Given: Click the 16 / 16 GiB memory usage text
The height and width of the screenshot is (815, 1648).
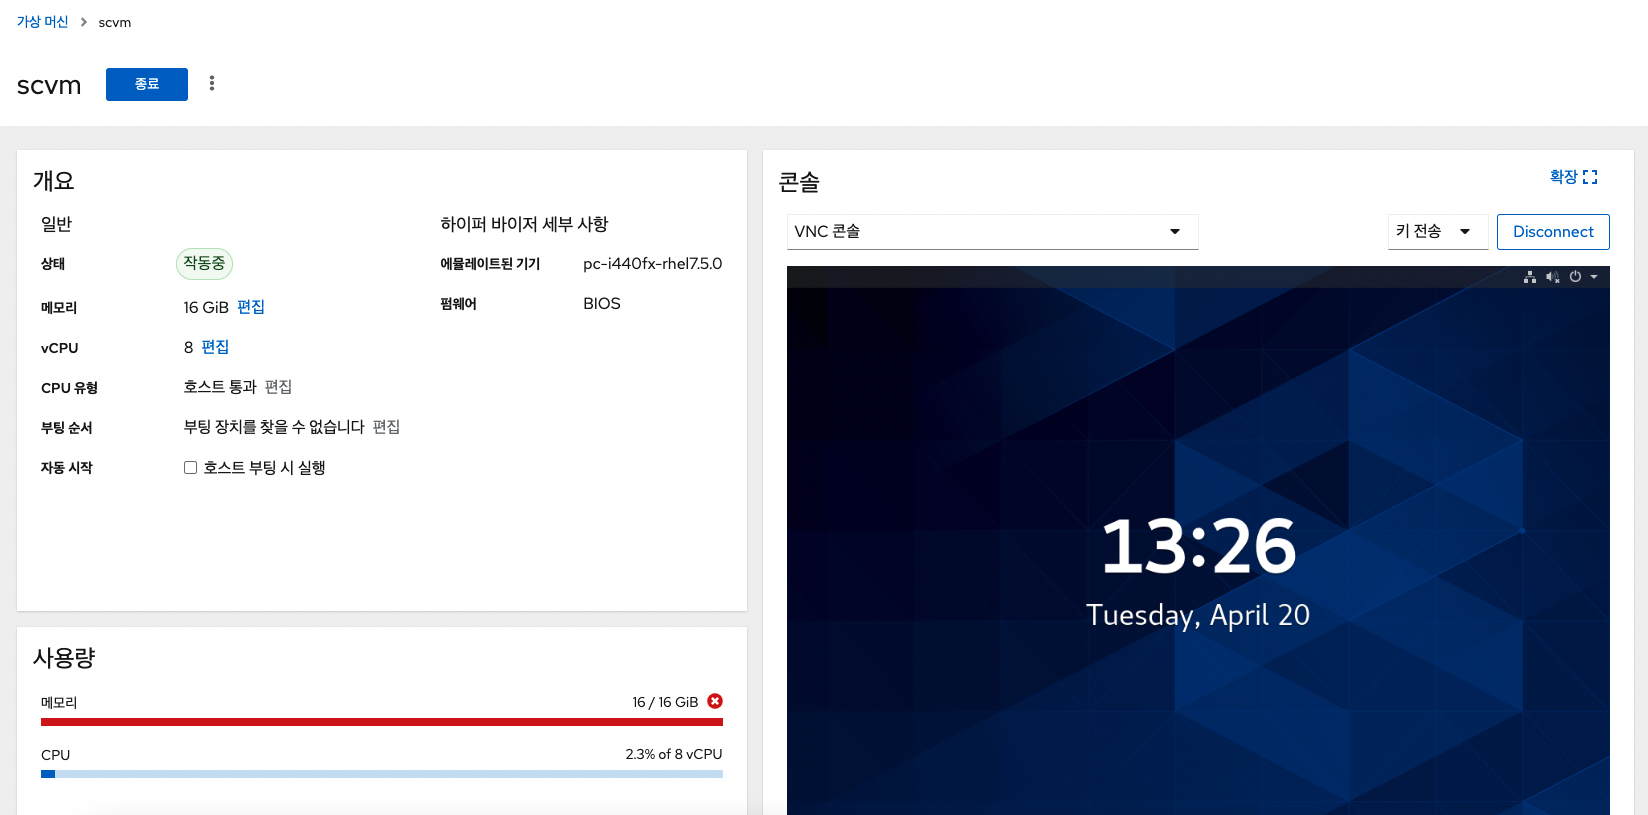Looking at the screenshot, I should pos(665,702).
